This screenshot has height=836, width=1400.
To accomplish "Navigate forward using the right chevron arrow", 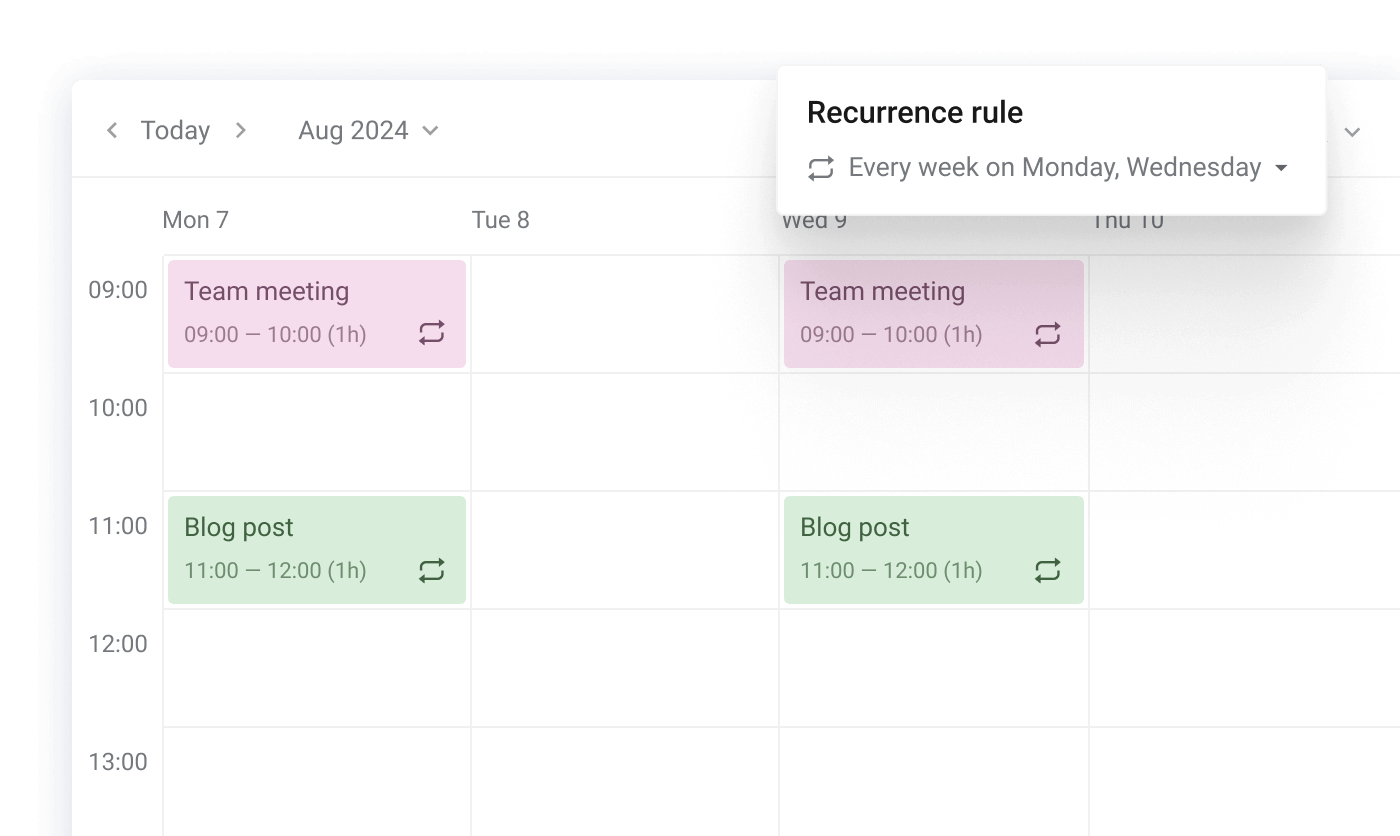I will [240, 130].
